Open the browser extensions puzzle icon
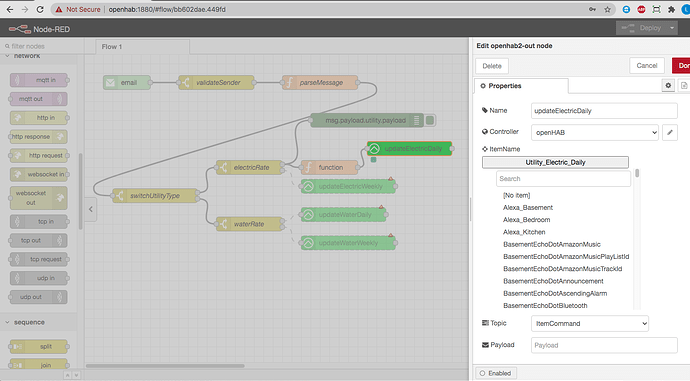 click(672, 9)
